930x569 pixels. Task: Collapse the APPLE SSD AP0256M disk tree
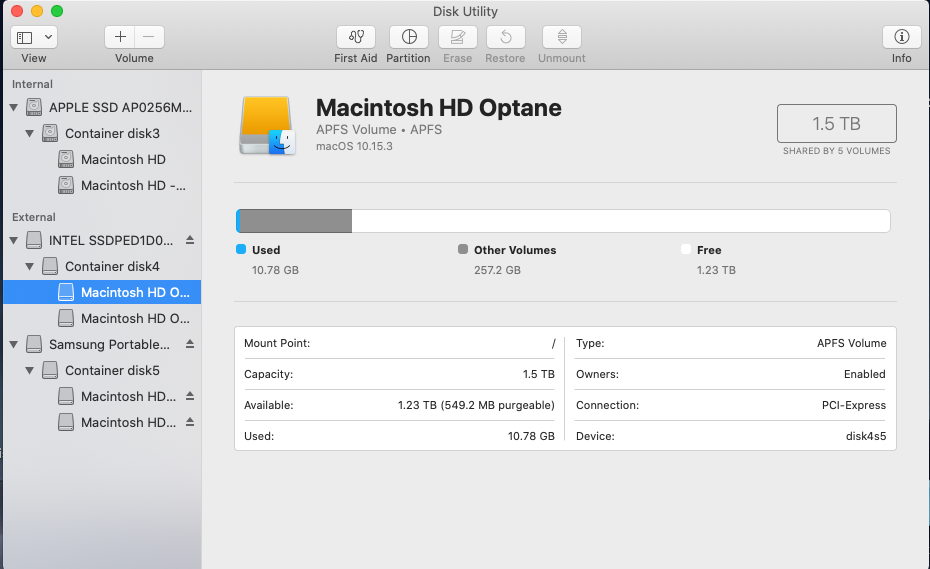(x=14, y=107)
